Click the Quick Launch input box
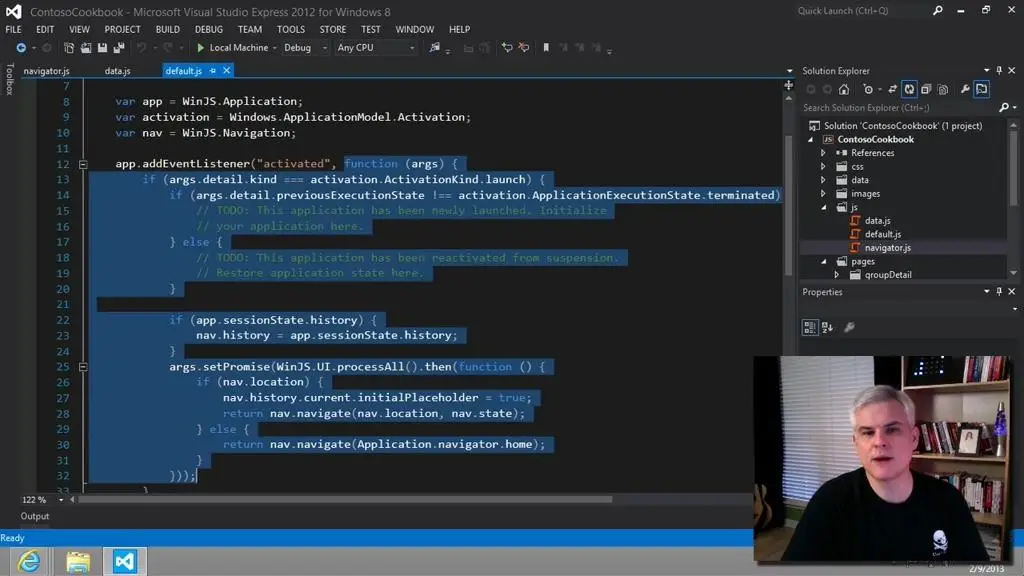 pyautogui.click(x=861, y=10)
